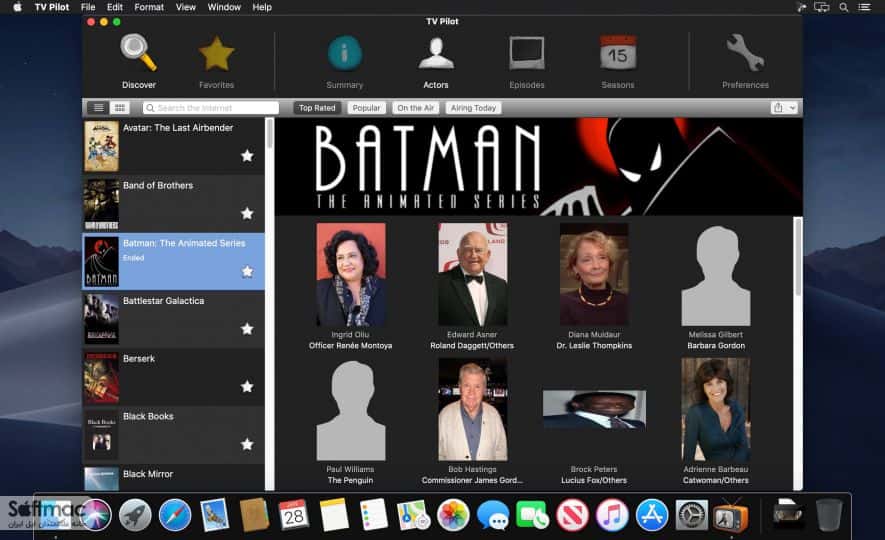Viewport: 885px width, 540px height.
Task: Open the Format menu
Action: (x=149, y=7)
